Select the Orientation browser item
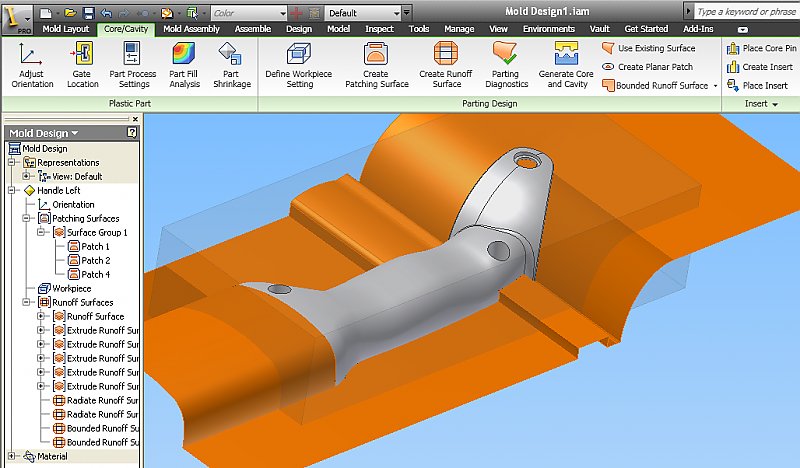This screenshot has height=468, width=800. (x=66, y=204)
